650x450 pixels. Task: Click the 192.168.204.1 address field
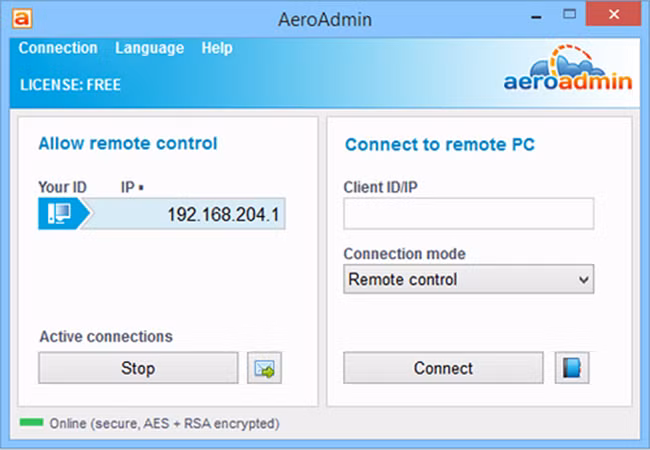point(185,214)
